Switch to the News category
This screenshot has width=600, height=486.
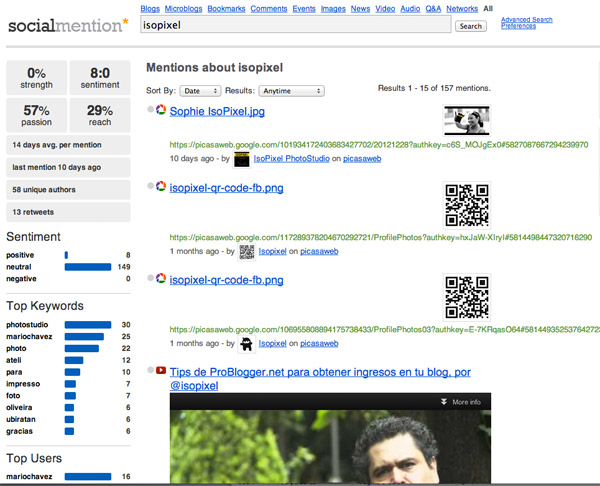[x=360, y=8]
